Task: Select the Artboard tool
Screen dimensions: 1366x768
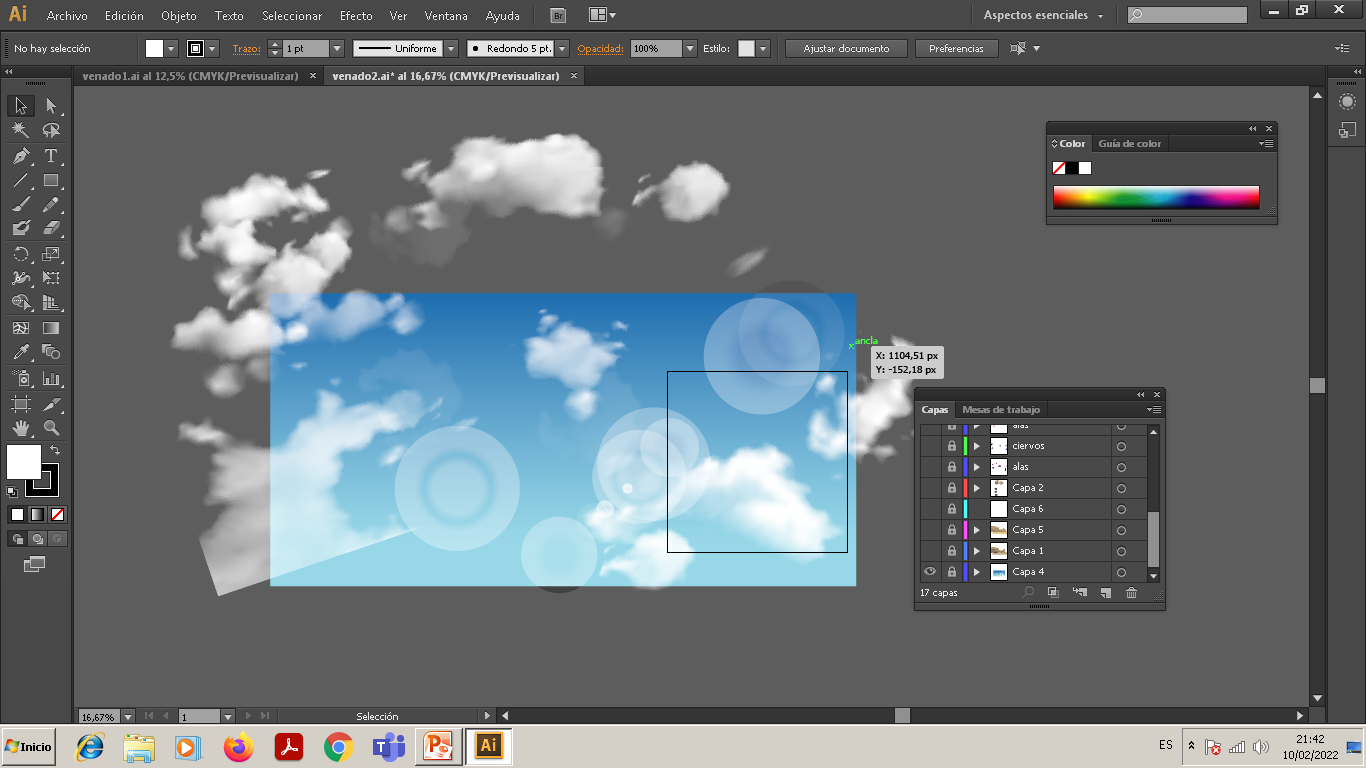Action: [21, 404]
